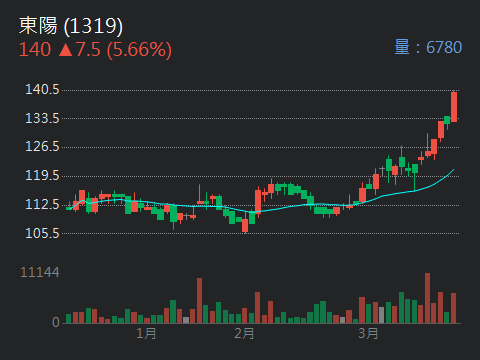Image resolution: width=480 pixels, height=360 pixels.
Task: Click the 3月 date axis label
Action: click(368, 333)
